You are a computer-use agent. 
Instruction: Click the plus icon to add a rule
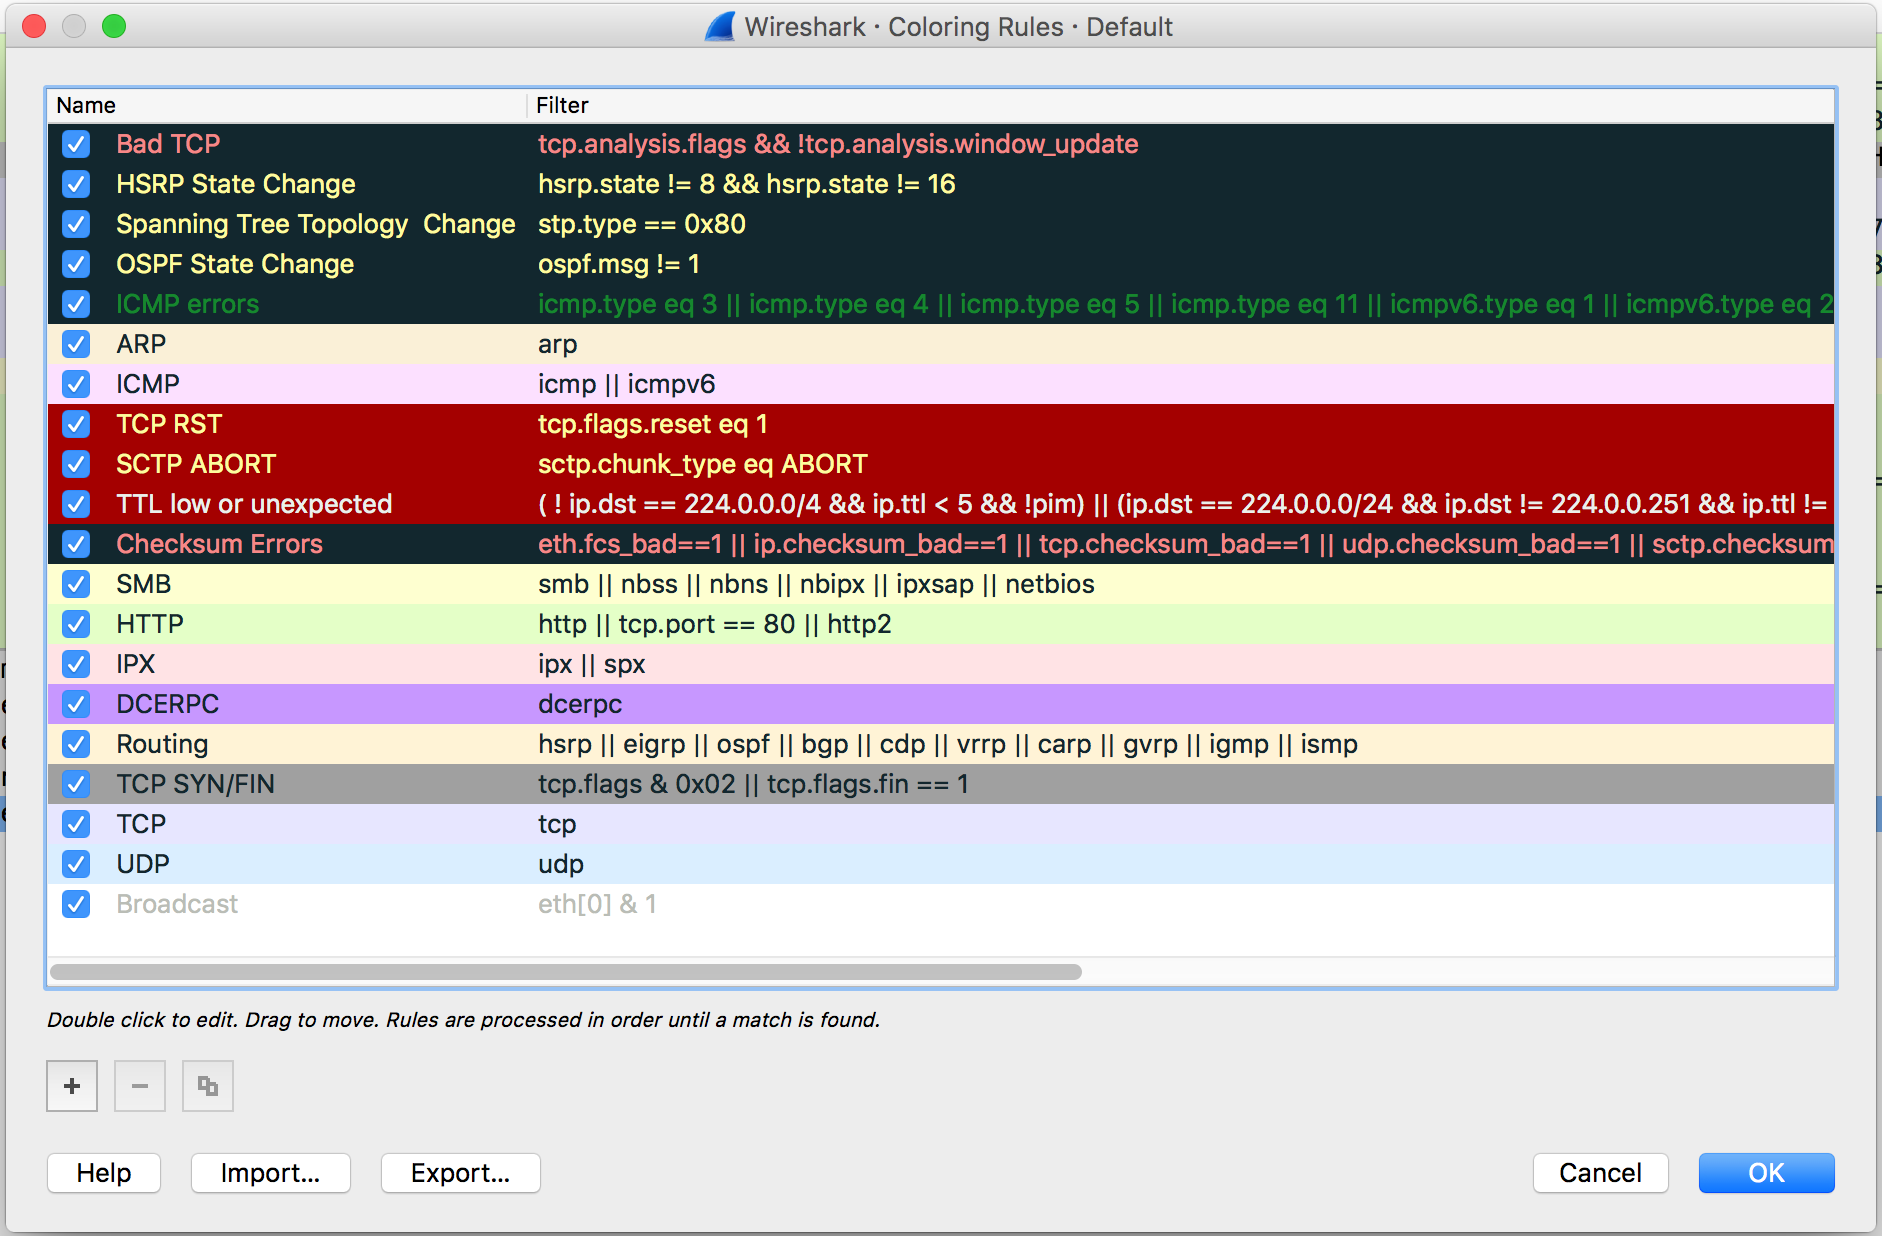(x=72, y=1086)
